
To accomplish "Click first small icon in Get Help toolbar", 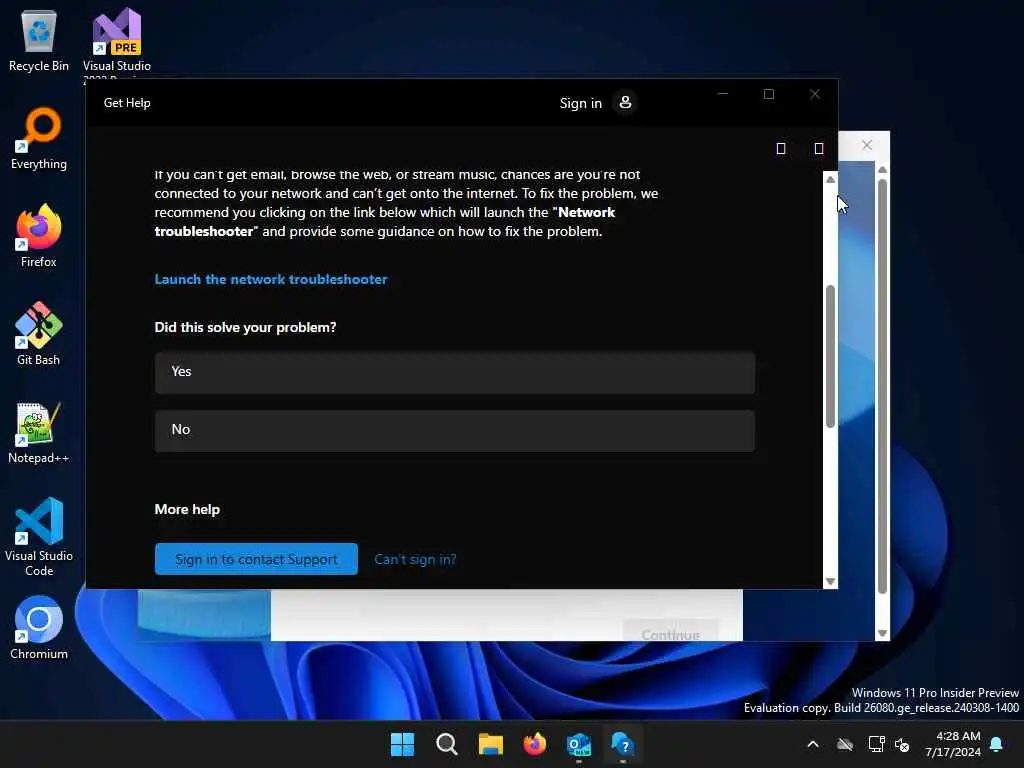I will point(780,149).
